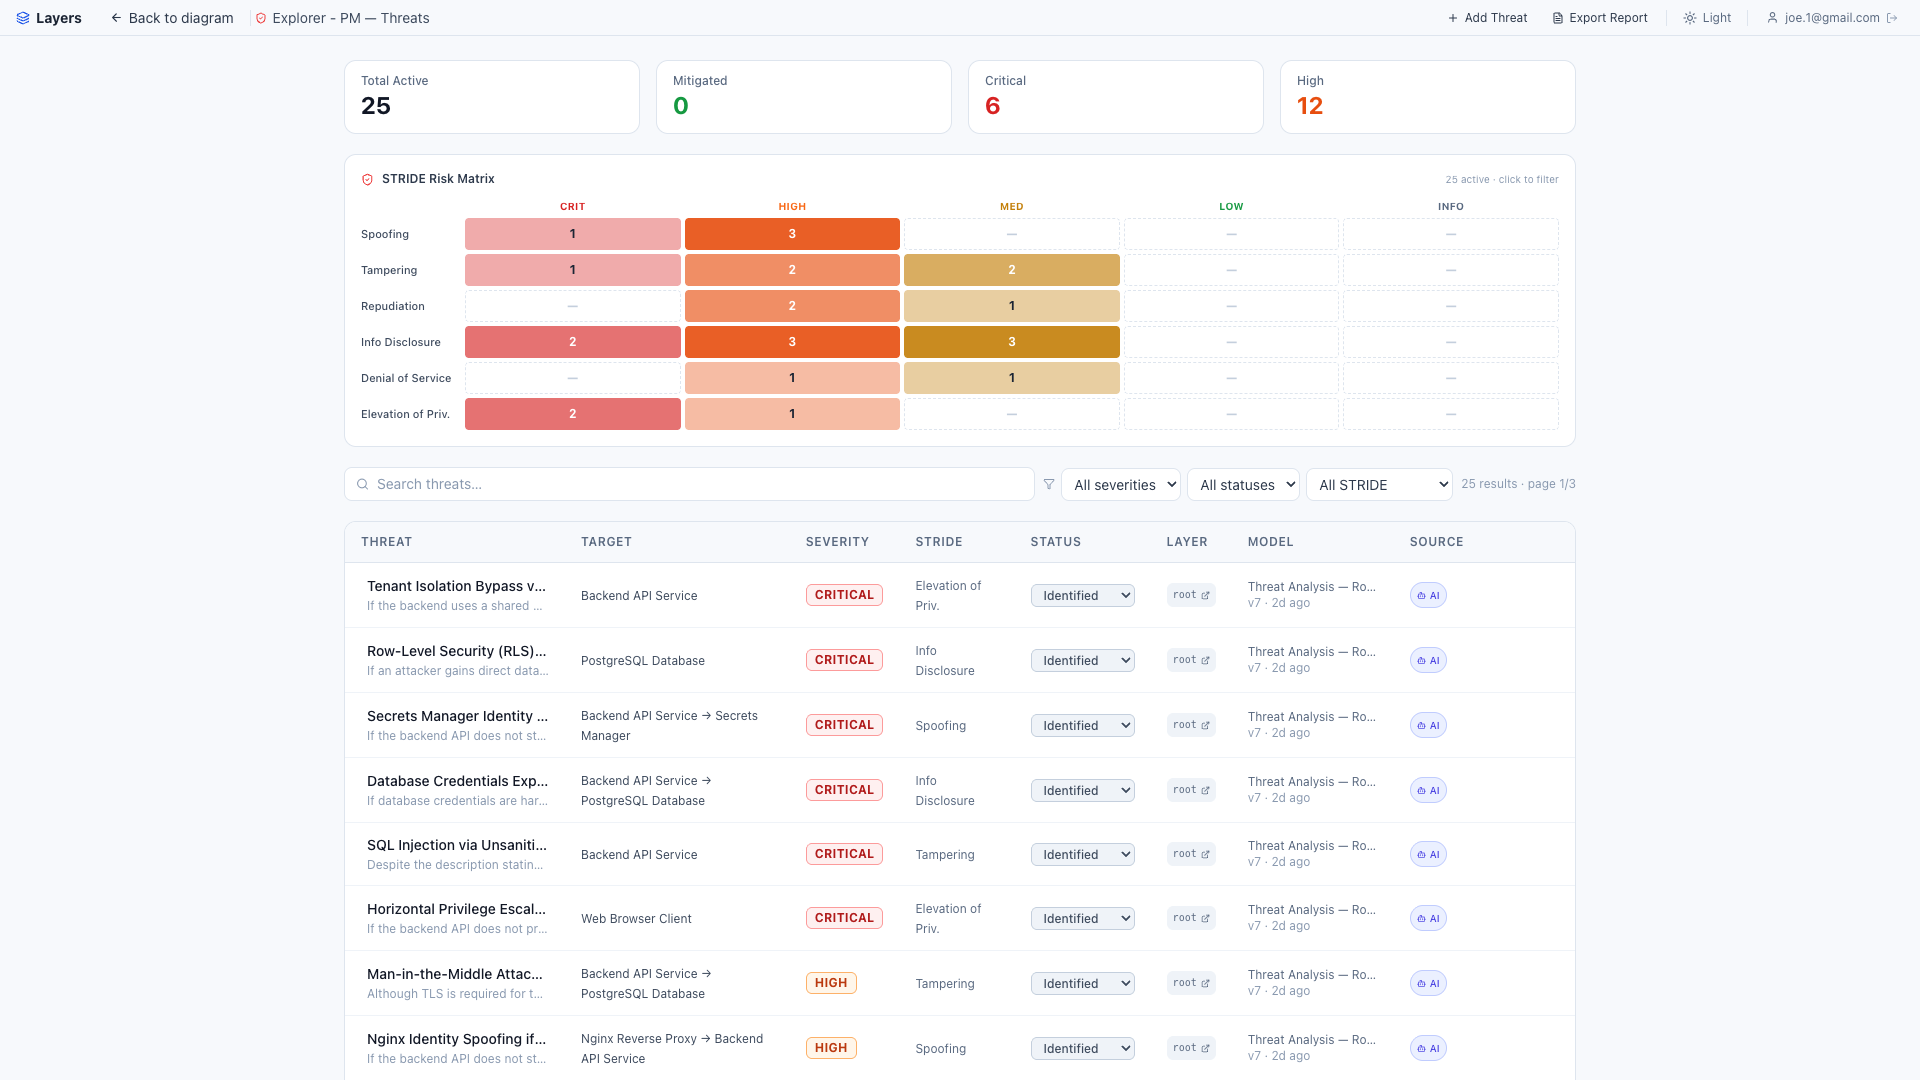This screenshot has width=1920, height=1080.
Task: Open the SQL Injection via Unsaniti... threat
Action: point(457,845)
